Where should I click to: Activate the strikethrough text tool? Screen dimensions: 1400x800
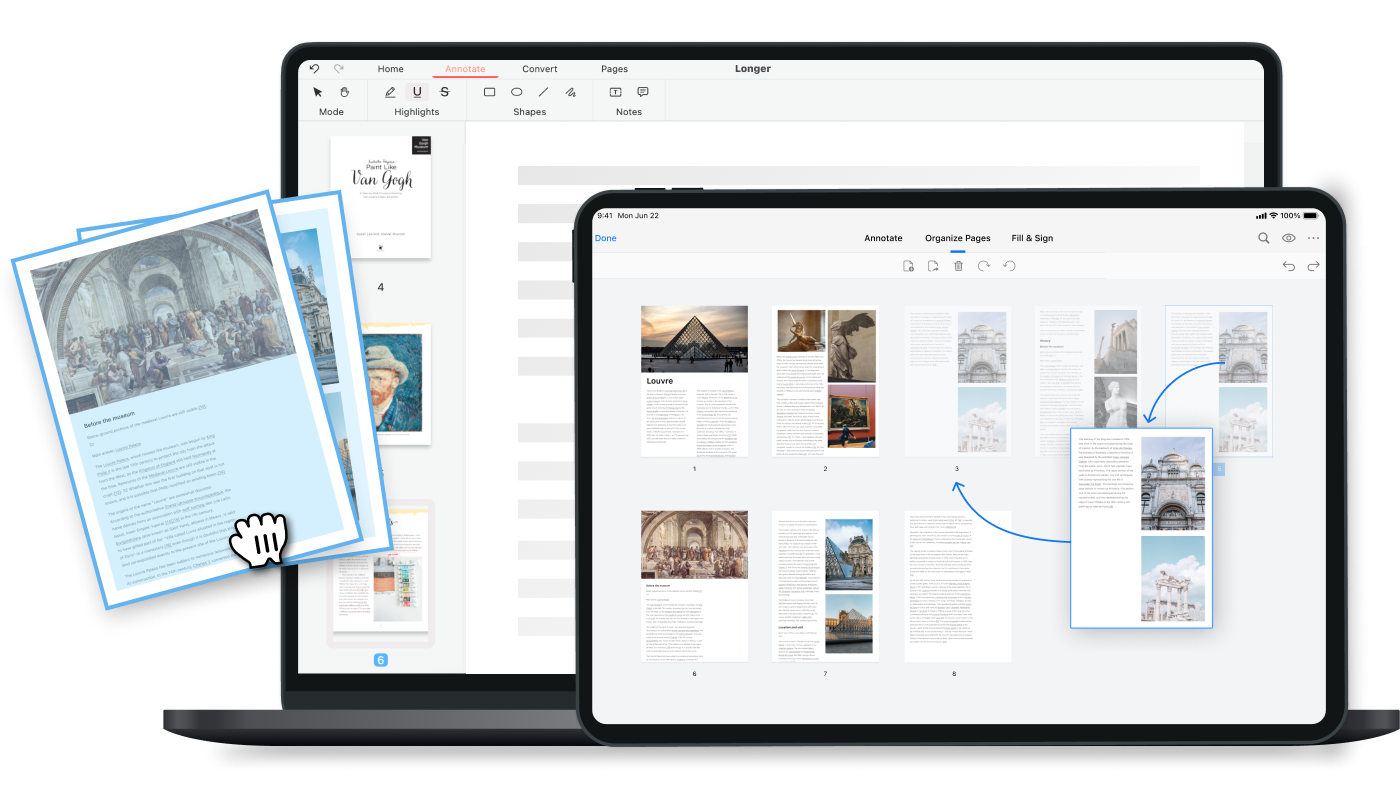pyautogui.click(x=445, y=92)
